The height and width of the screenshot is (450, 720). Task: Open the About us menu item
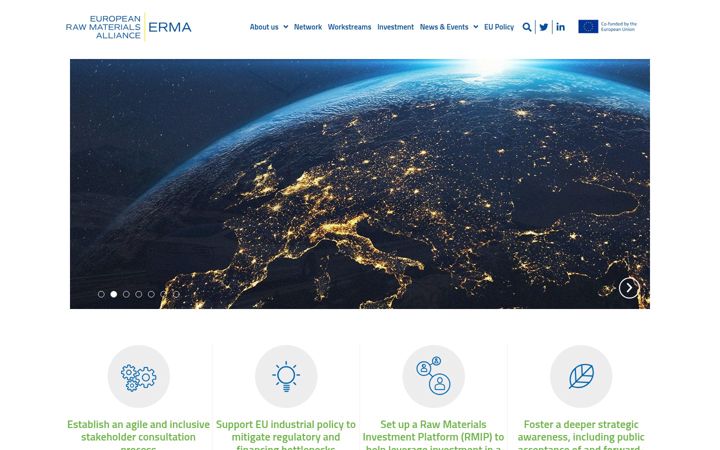[264, 27]
